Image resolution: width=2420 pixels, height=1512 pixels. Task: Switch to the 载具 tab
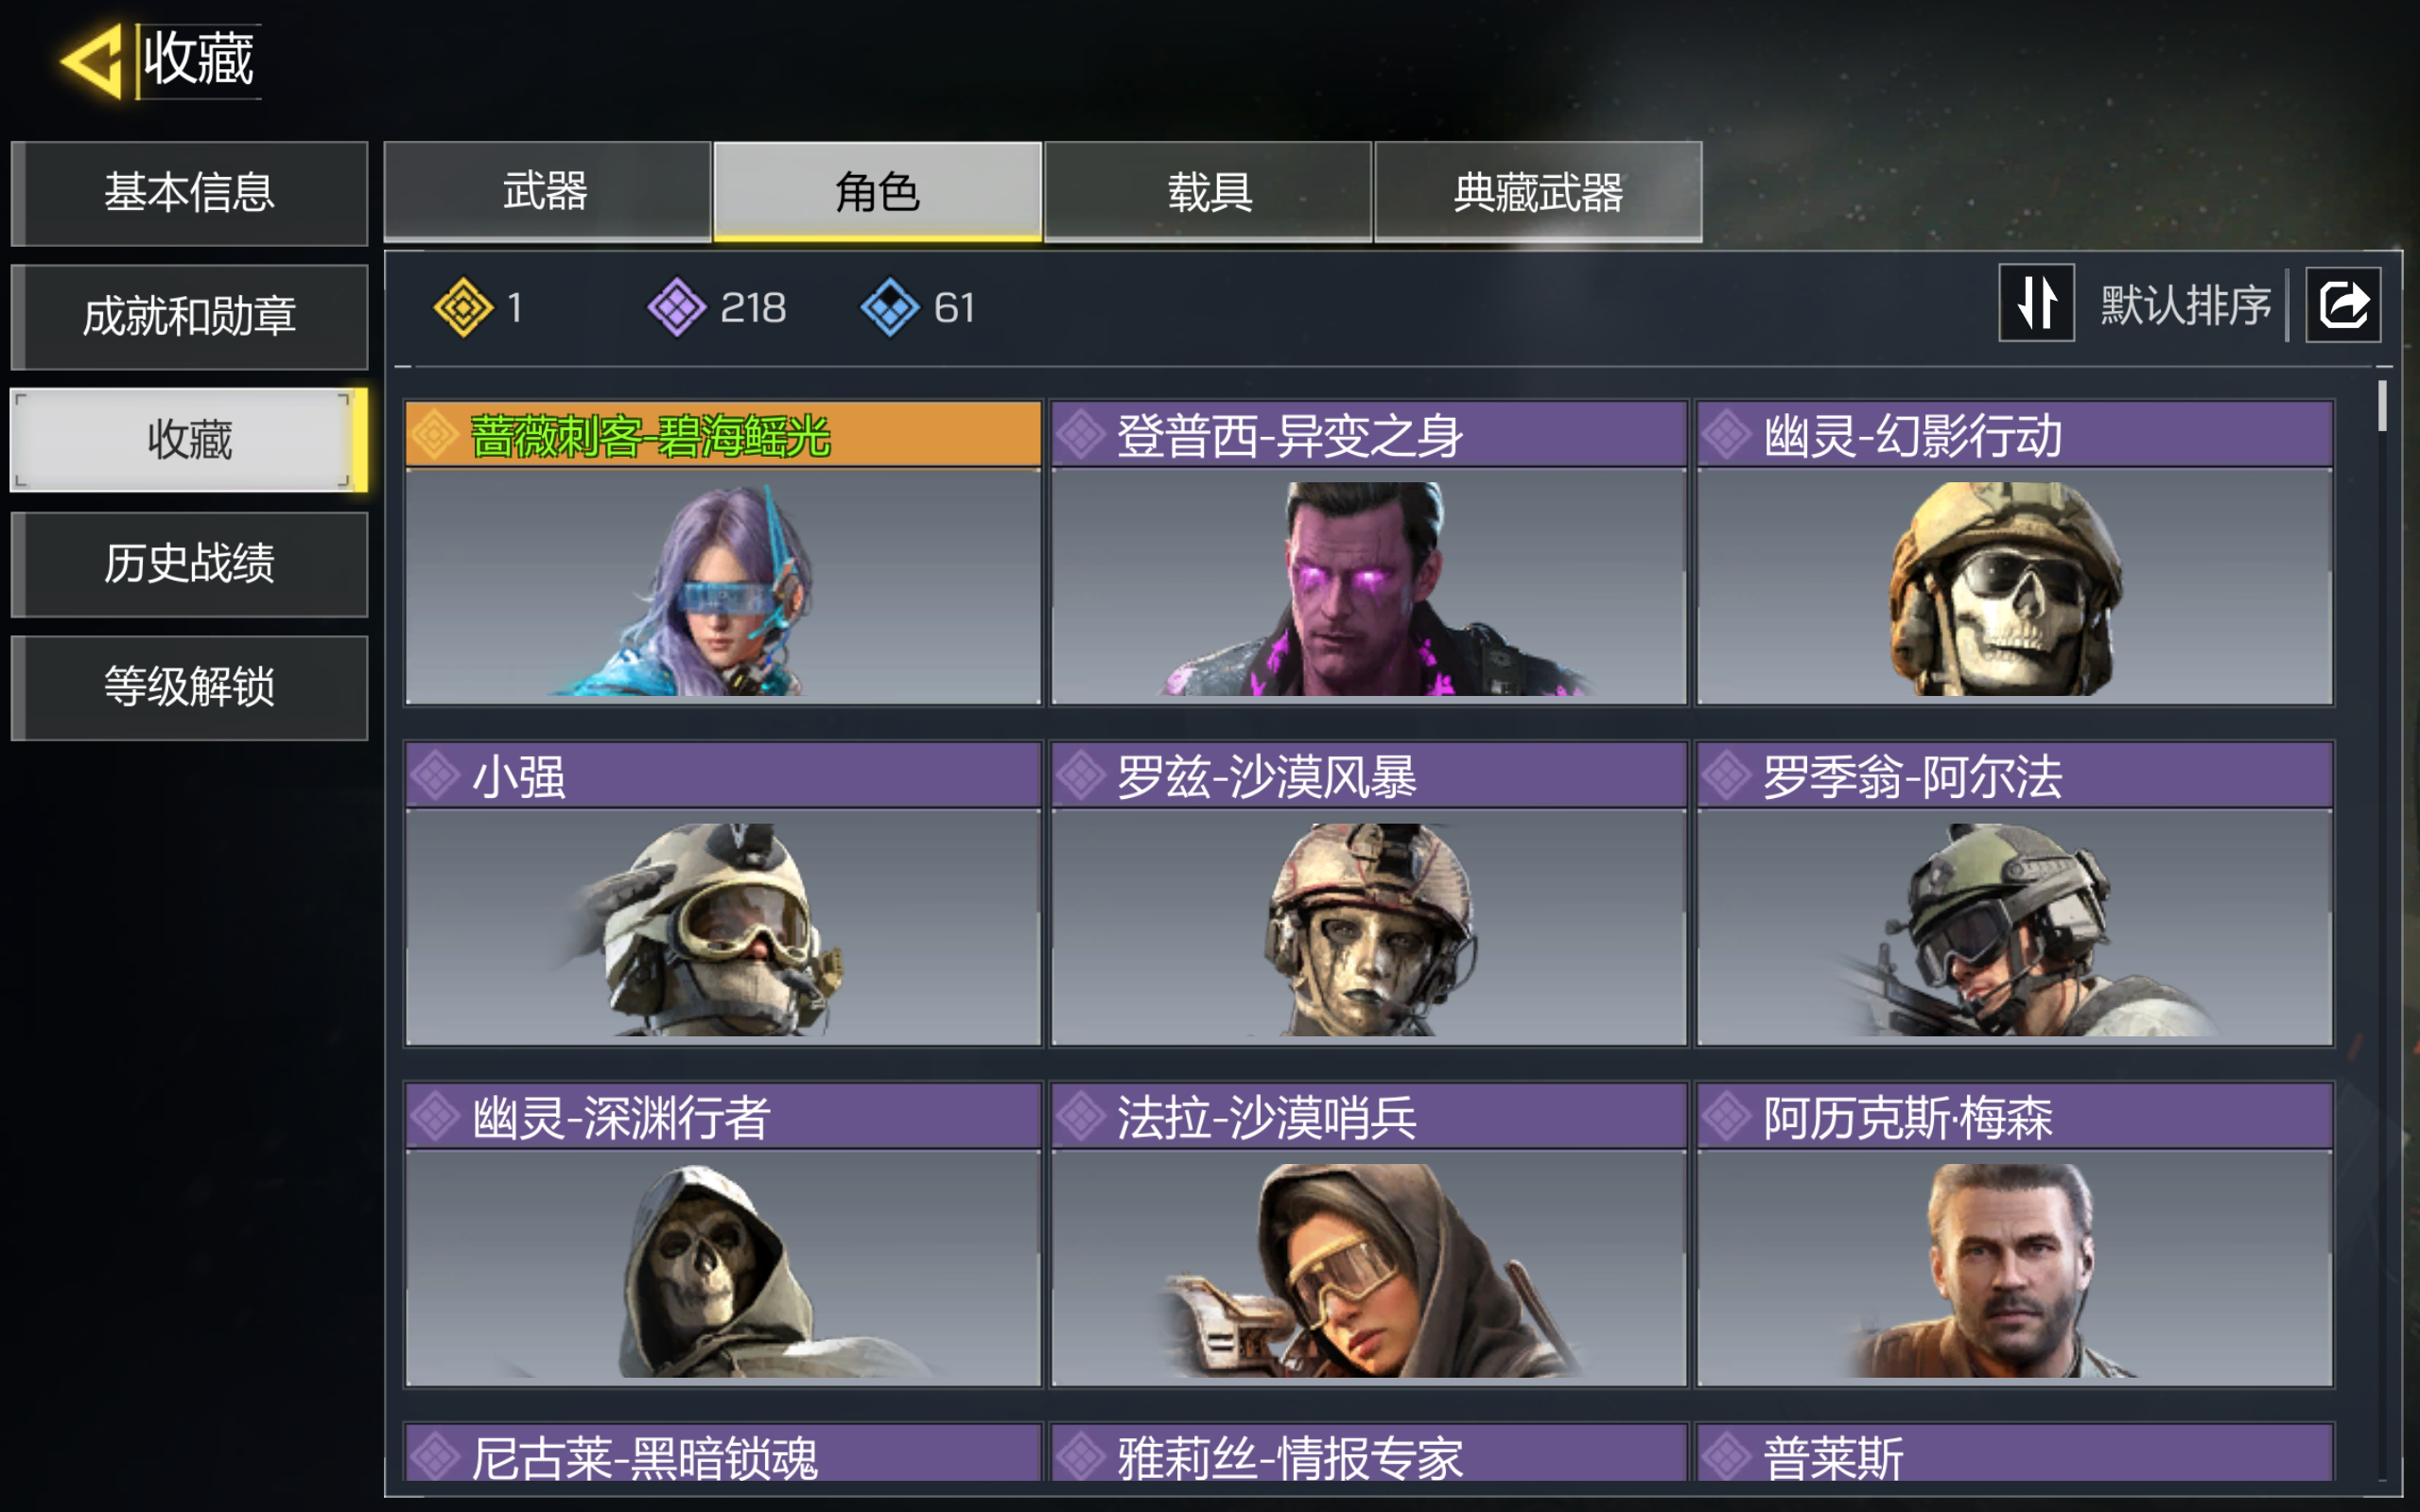tap(1208, 191)
